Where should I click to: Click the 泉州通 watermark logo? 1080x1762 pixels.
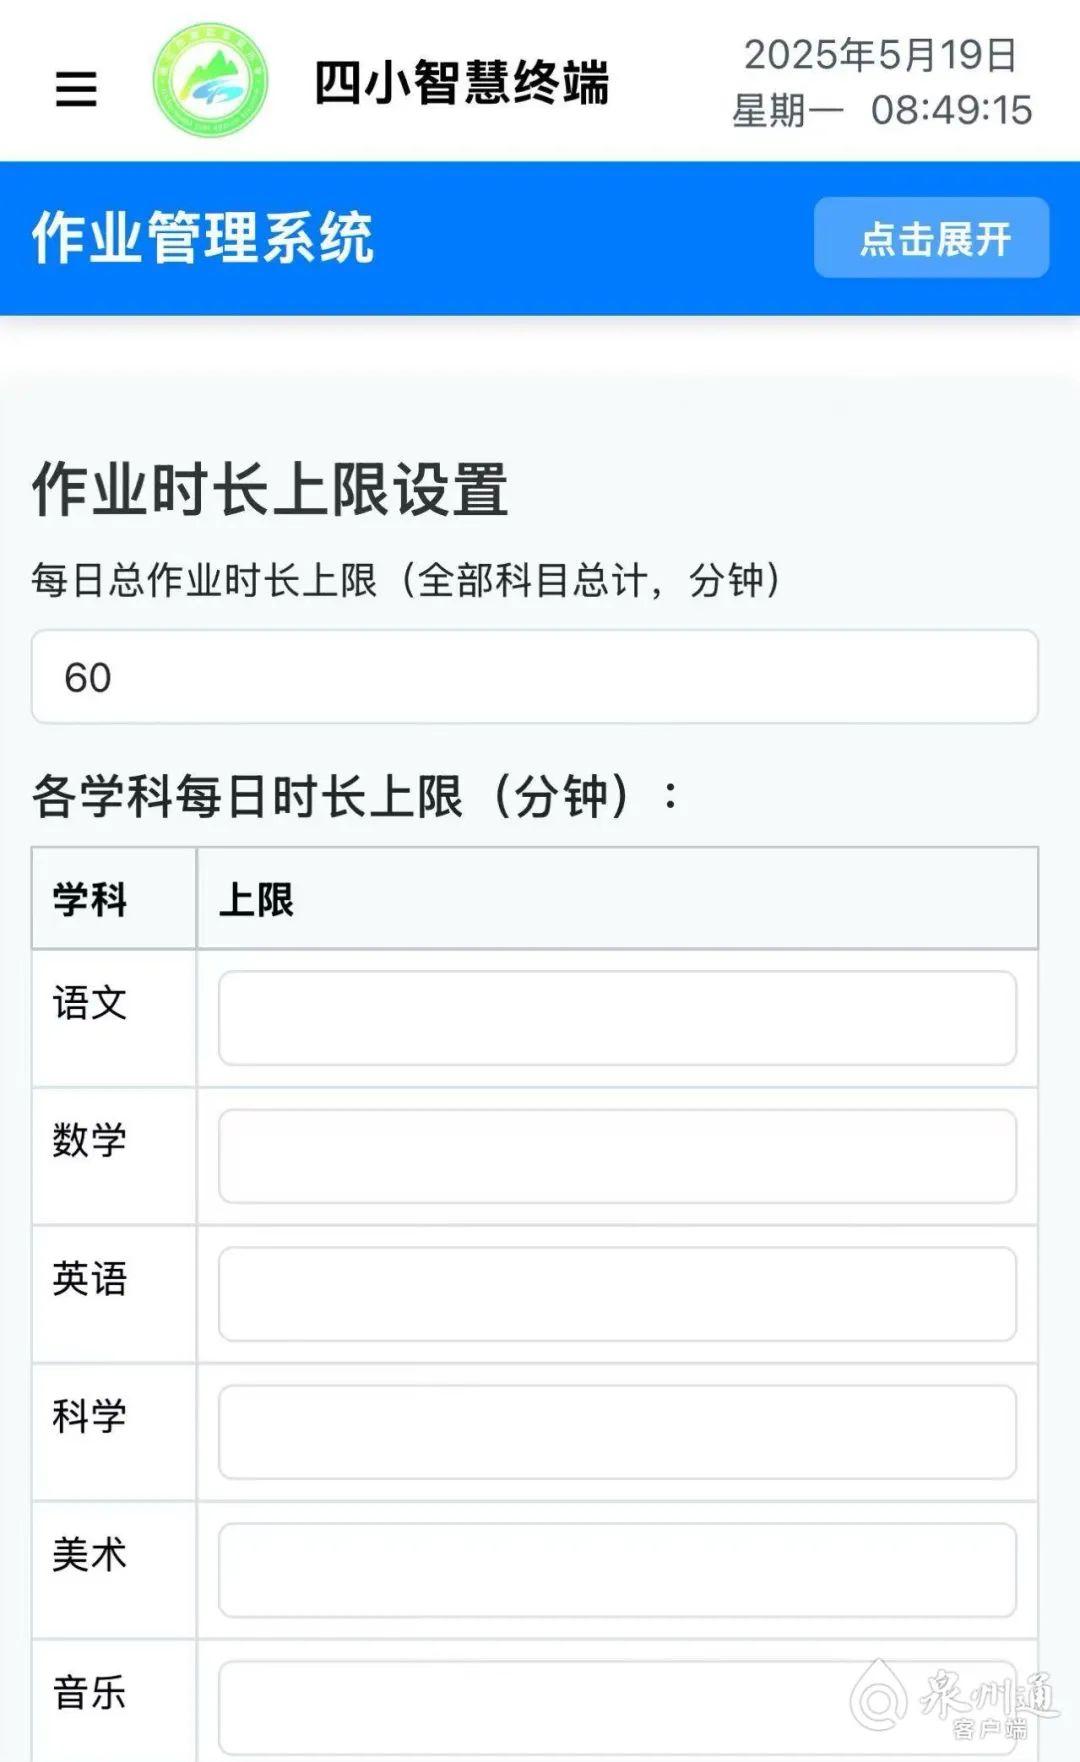955,1700
